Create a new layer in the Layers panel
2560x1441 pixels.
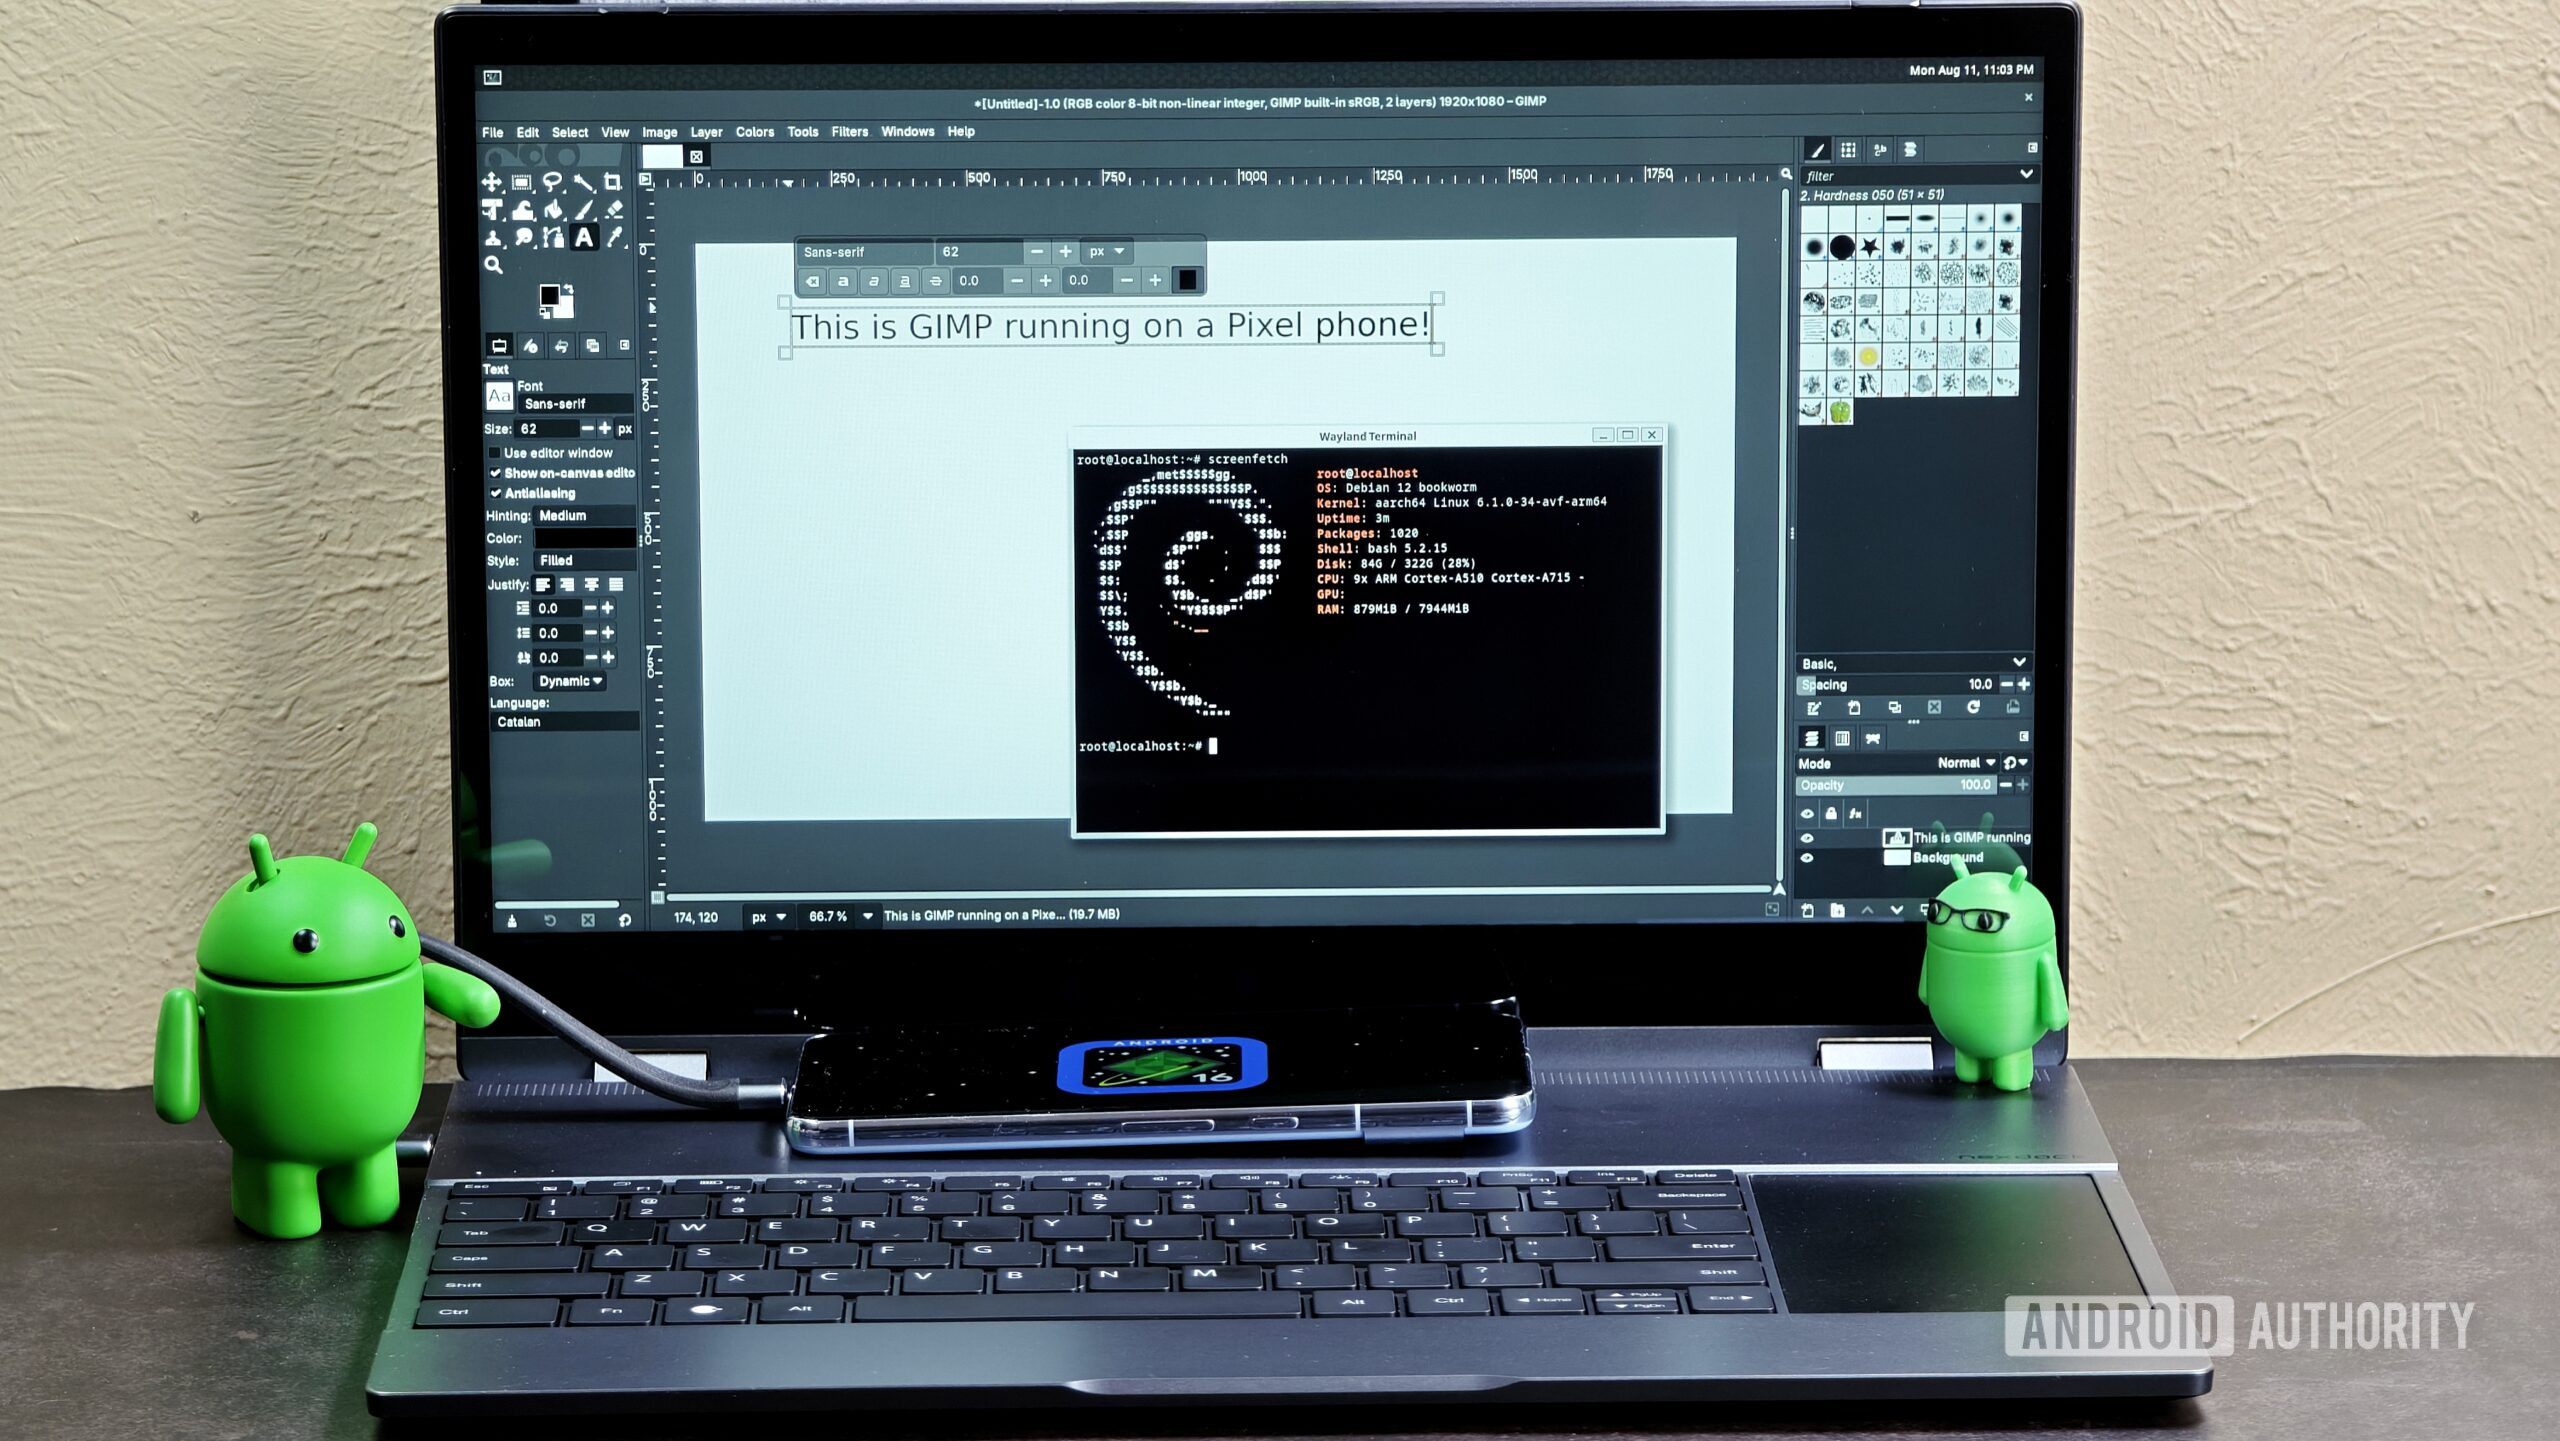click(x=1808, y=909)
